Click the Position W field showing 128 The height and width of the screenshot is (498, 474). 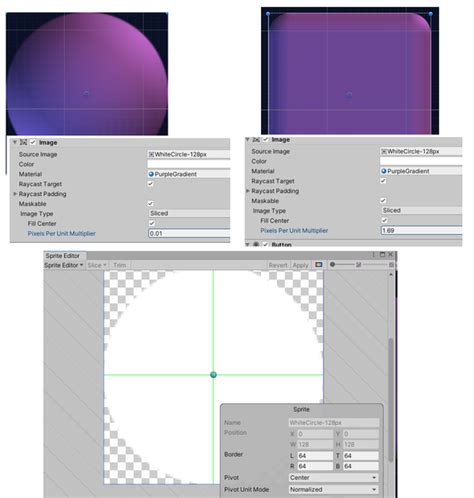[315, 444]
